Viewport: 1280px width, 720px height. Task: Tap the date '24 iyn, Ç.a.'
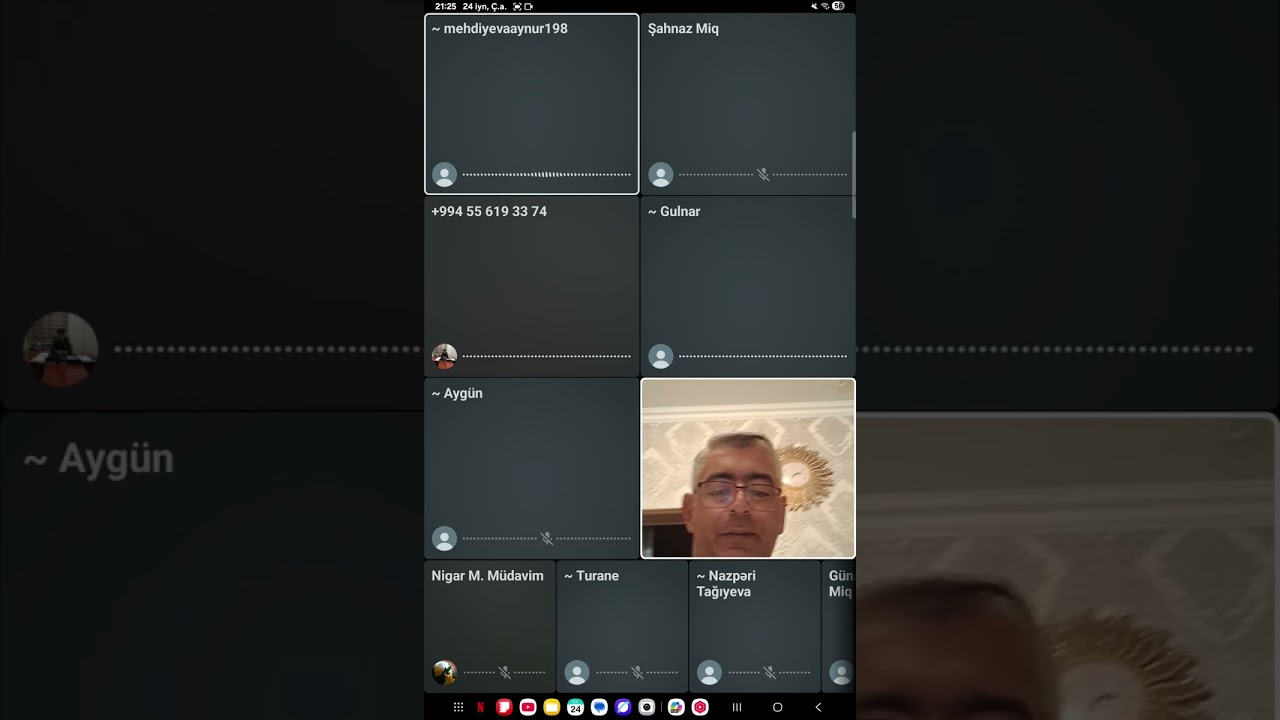[x=485, y=6]
